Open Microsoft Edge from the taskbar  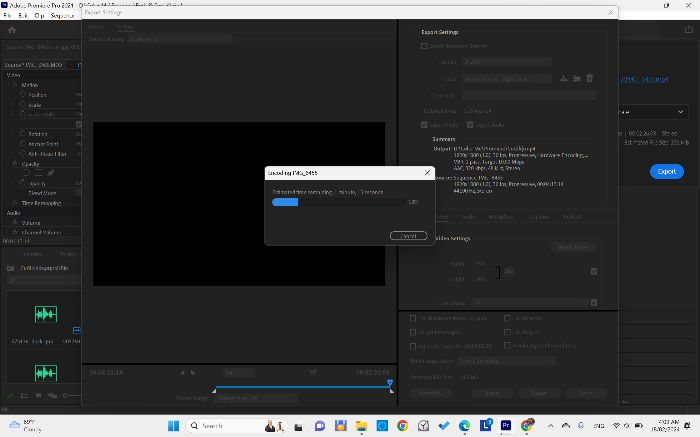coord(464,426)
